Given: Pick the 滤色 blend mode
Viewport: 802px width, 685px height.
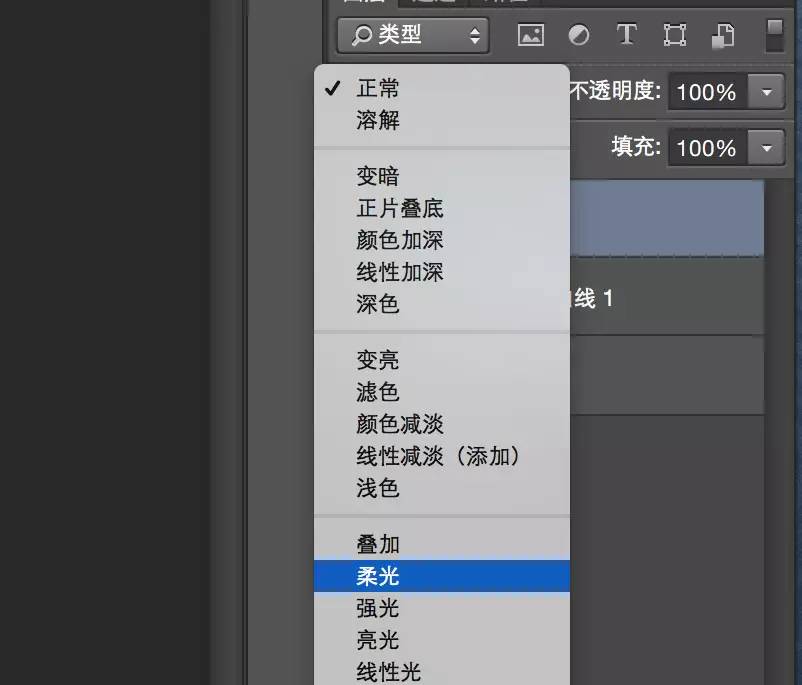Looking at the screenshot, I should point(378,392).
